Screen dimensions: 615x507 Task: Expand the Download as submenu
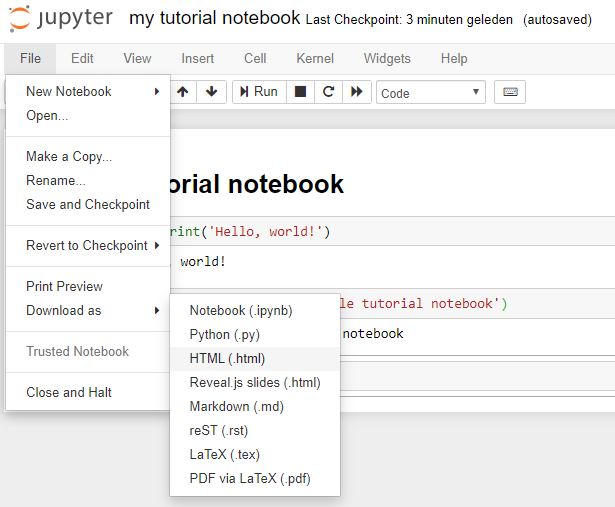click(88, 311)
